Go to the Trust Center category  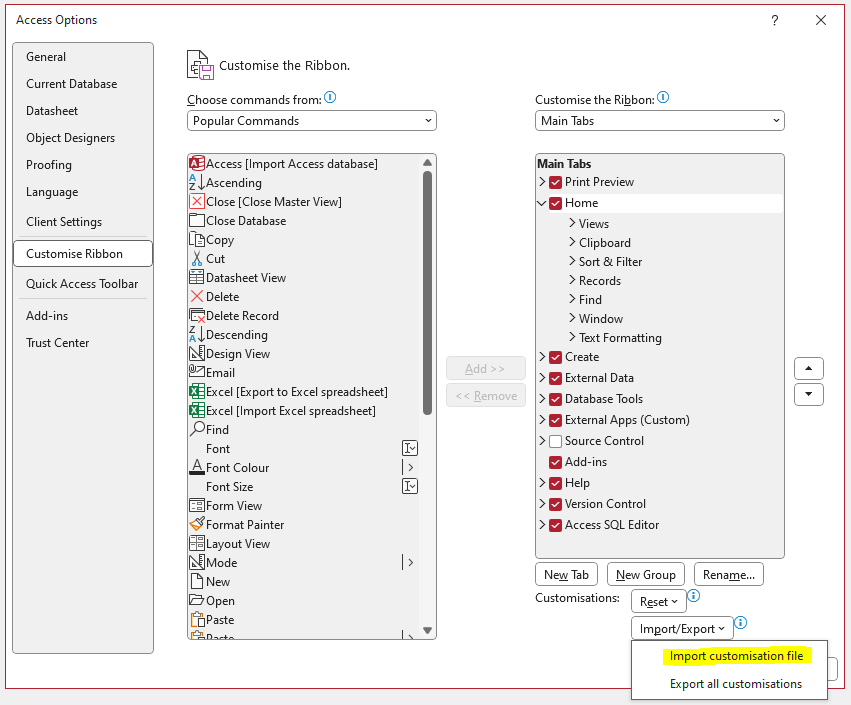[x=83, y=342]
